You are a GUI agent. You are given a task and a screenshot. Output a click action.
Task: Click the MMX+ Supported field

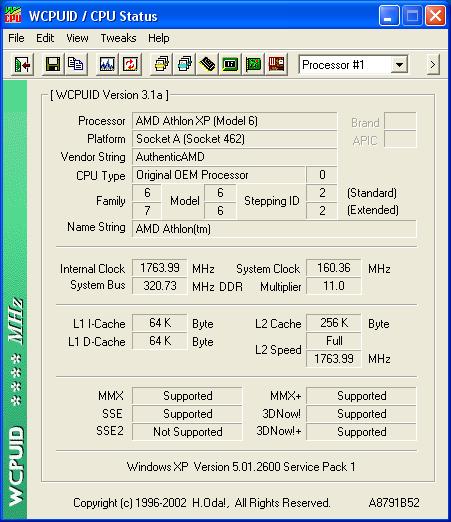(361, 396)
